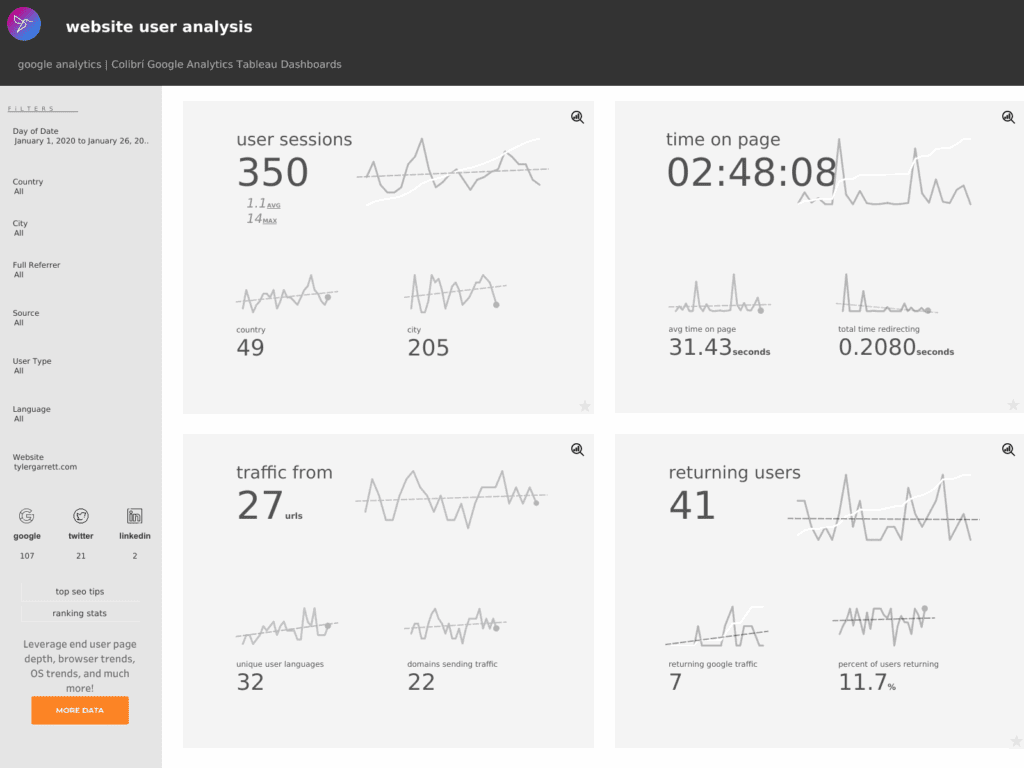The height and width of the screenshot is (768, 1024).
Task: Switch to the top seo tips view
Action: tap(79, 591)
